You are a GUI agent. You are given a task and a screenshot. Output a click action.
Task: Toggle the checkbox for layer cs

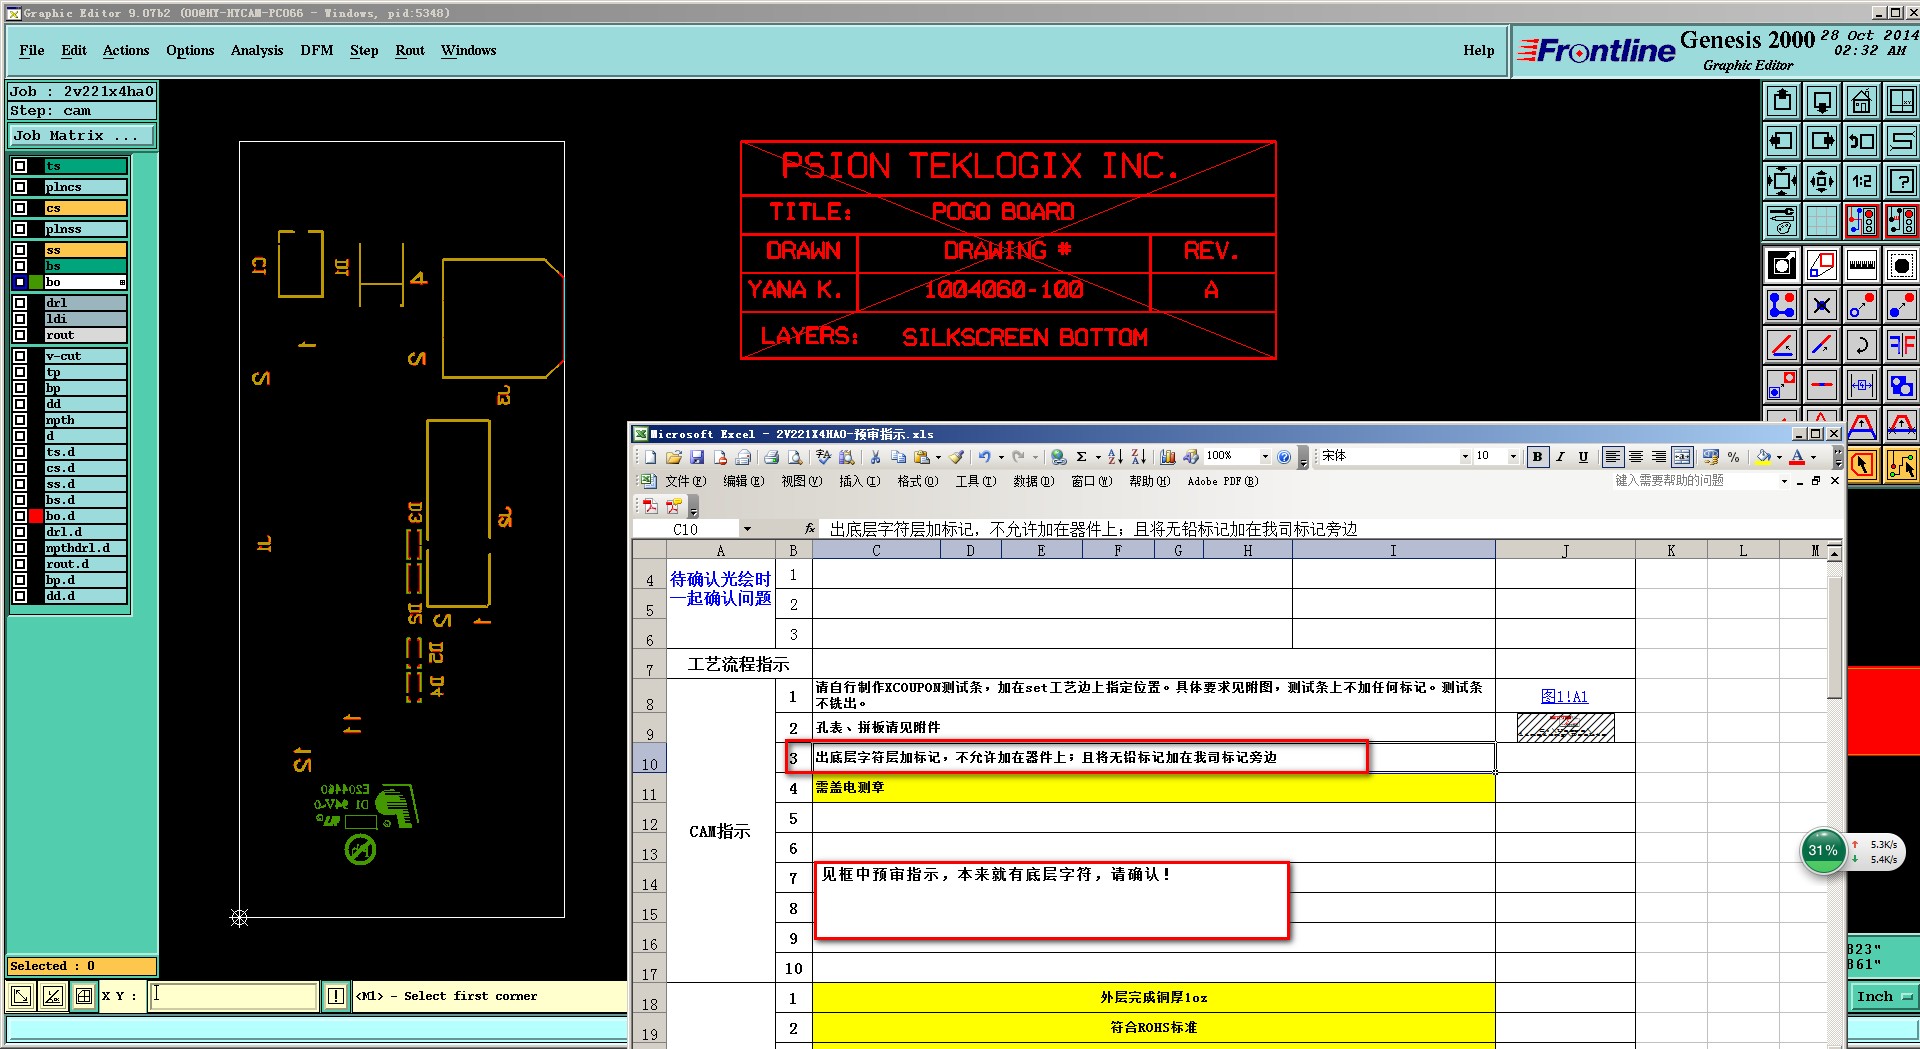pyautogui.click(x=20, y=208)
